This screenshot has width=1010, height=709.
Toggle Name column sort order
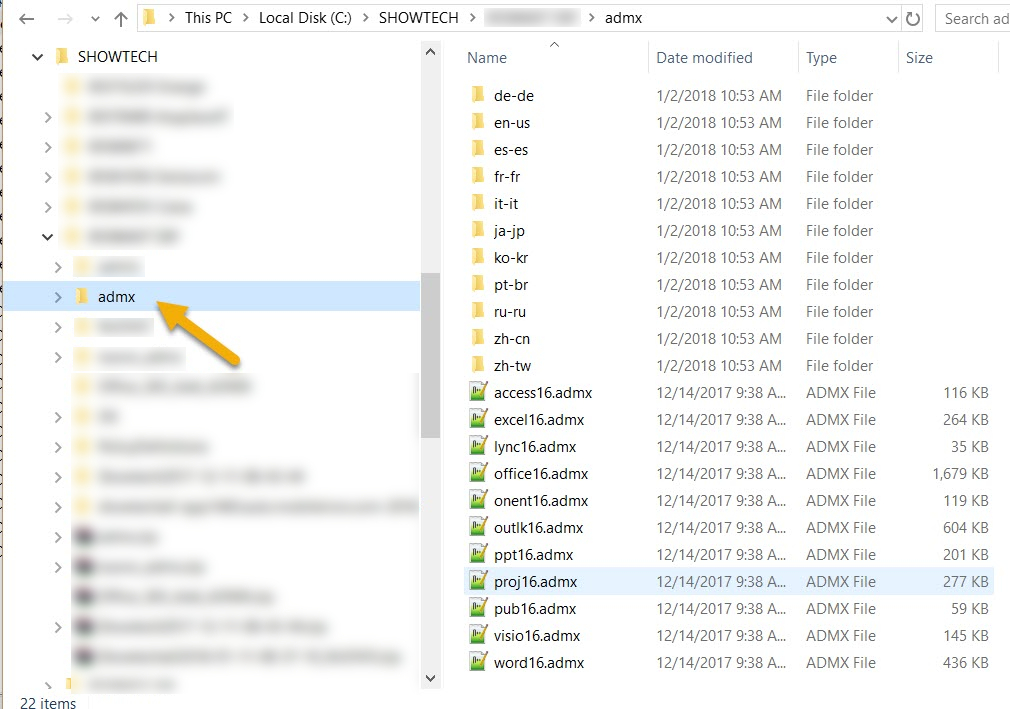coord(487,57)
